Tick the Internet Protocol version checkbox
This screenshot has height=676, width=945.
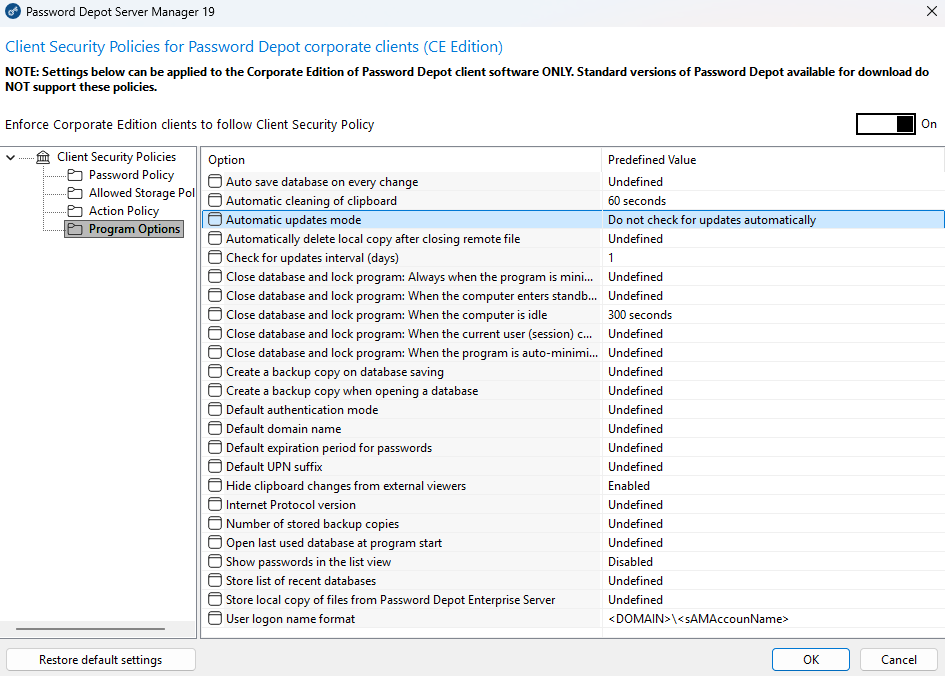[x=215, y=505]
